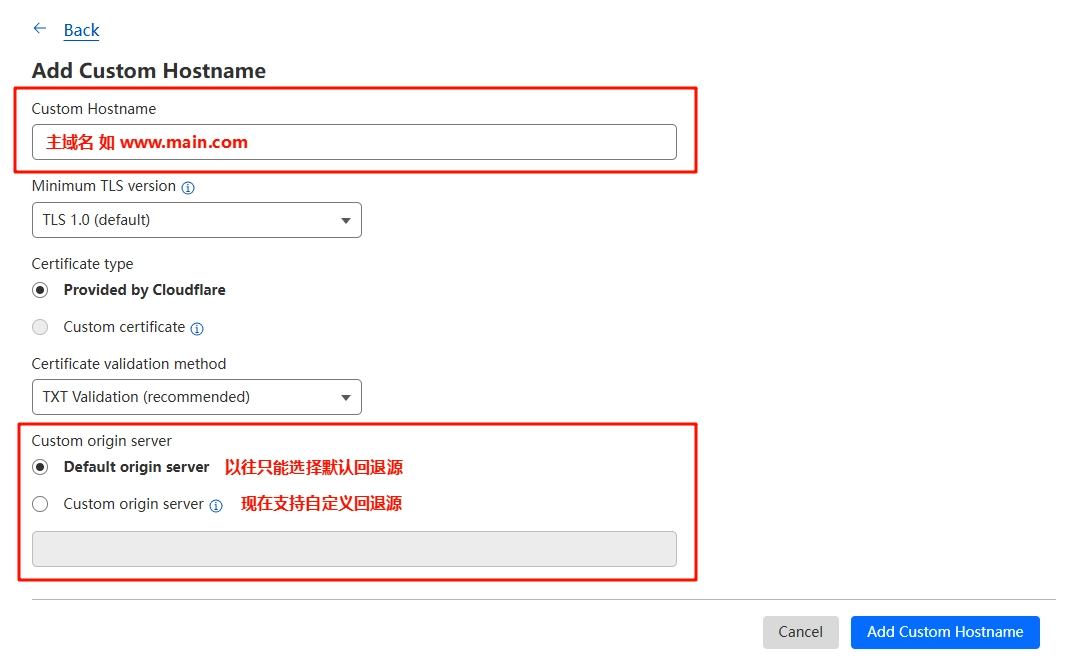Click the Minimum TLS version label text
This screenshot has width=1080, height=670.
click(104, 186)
